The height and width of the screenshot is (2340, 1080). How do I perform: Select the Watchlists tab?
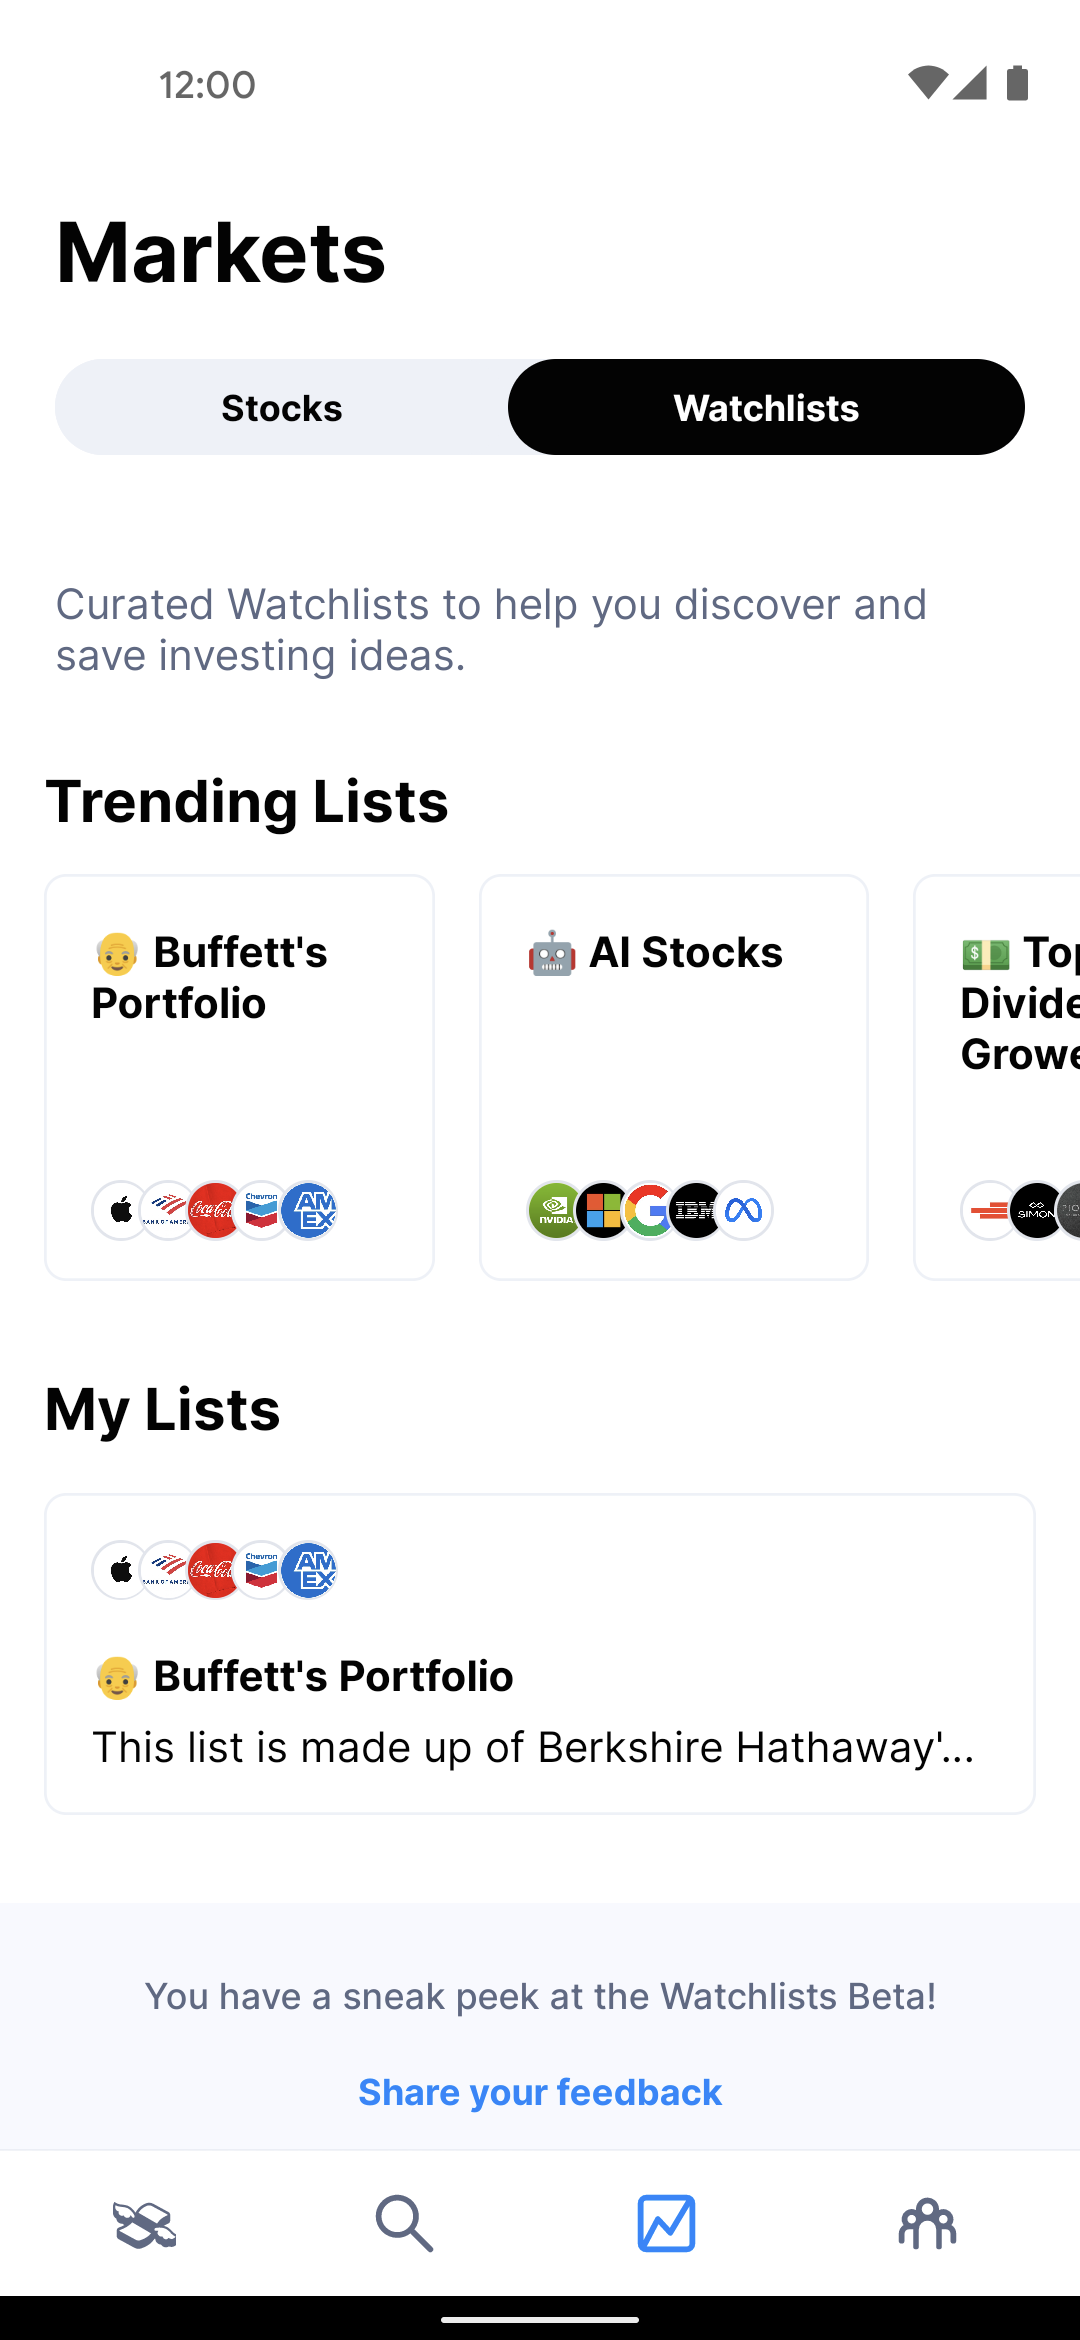[766, 407]
